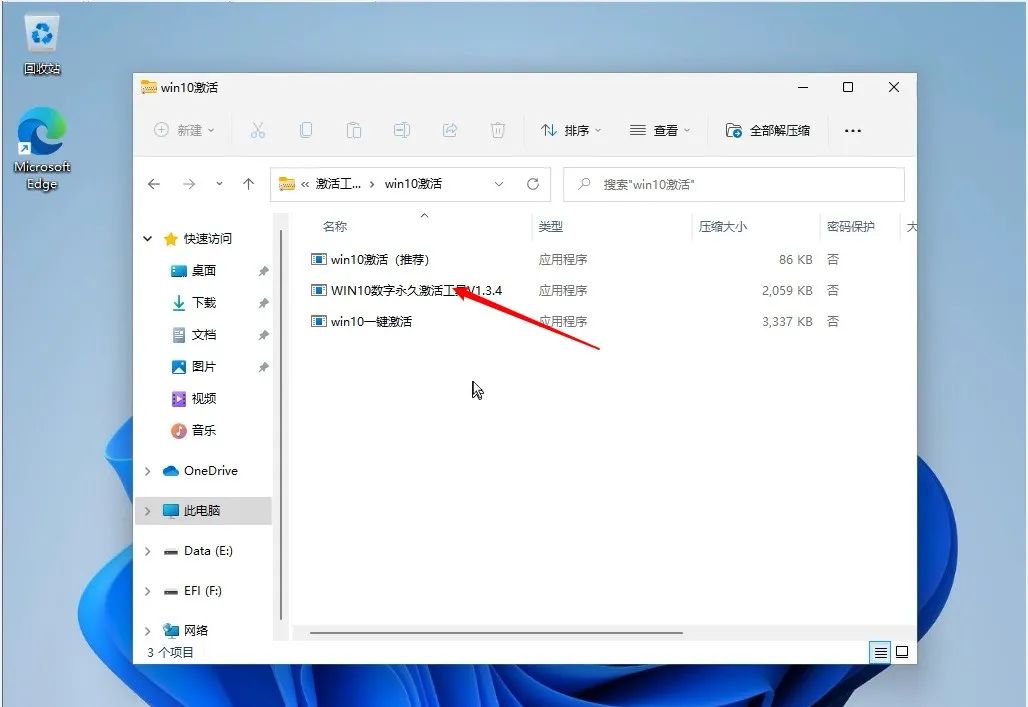Switch to large icons view in status bar
Image resolution: width=1028 pixels, height=707 pixels.
click(902, 653)
